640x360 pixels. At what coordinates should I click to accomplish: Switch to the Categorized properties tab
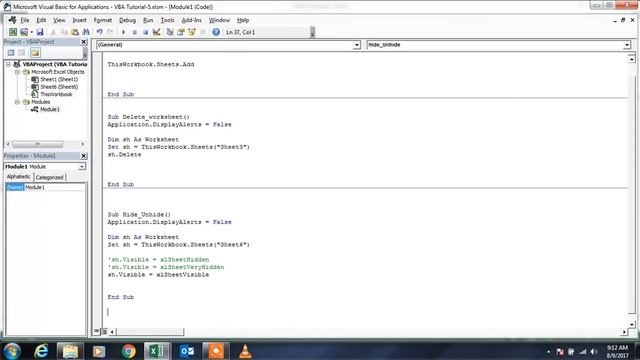click(x=49, y=177)
